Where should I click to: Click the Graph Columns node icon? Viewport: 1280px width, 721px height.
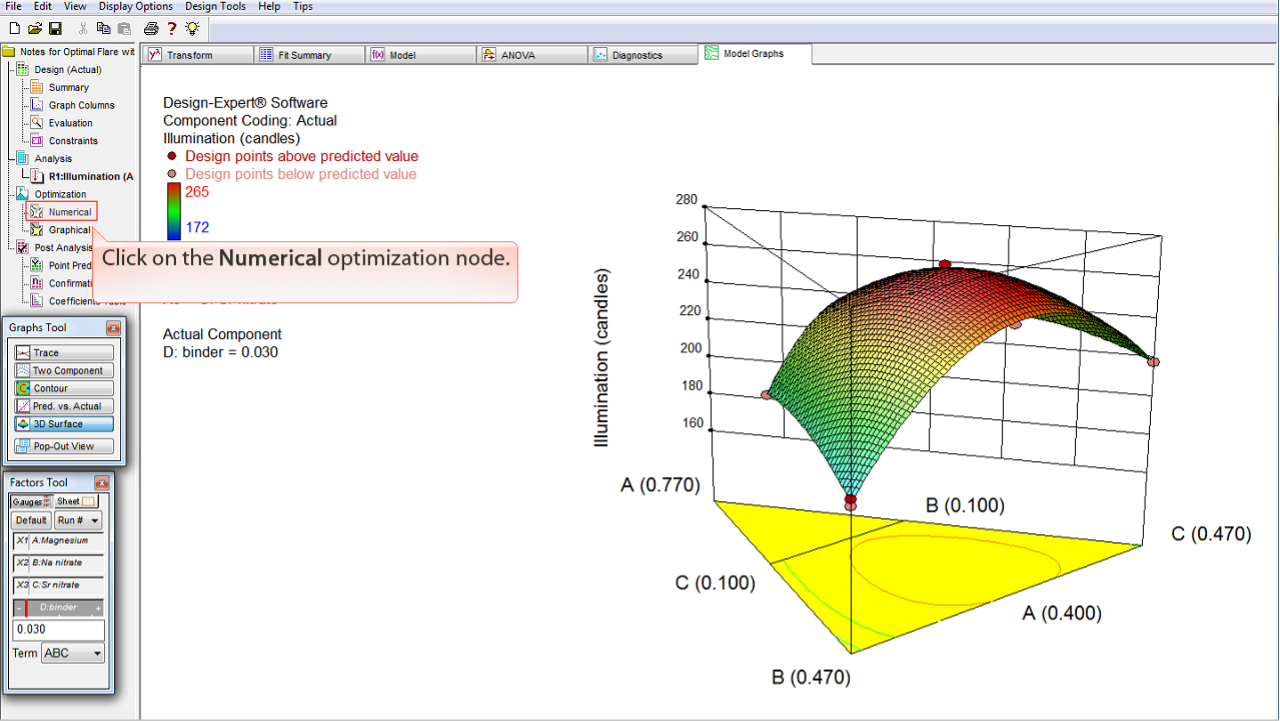tap(37, 105)
